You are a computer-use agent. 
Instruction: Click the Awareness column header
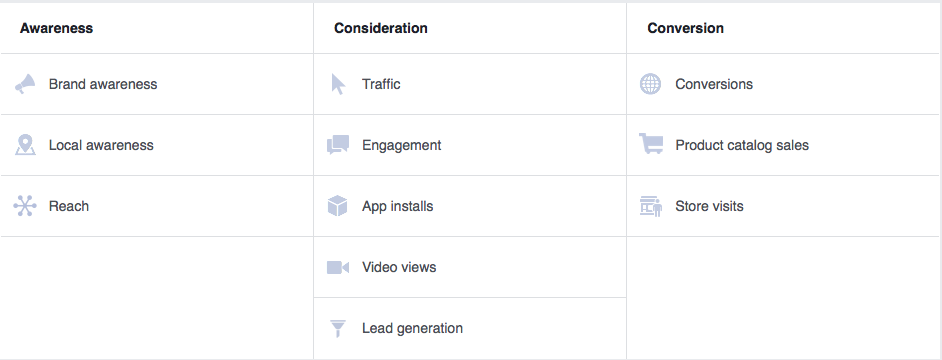point(56,28)
